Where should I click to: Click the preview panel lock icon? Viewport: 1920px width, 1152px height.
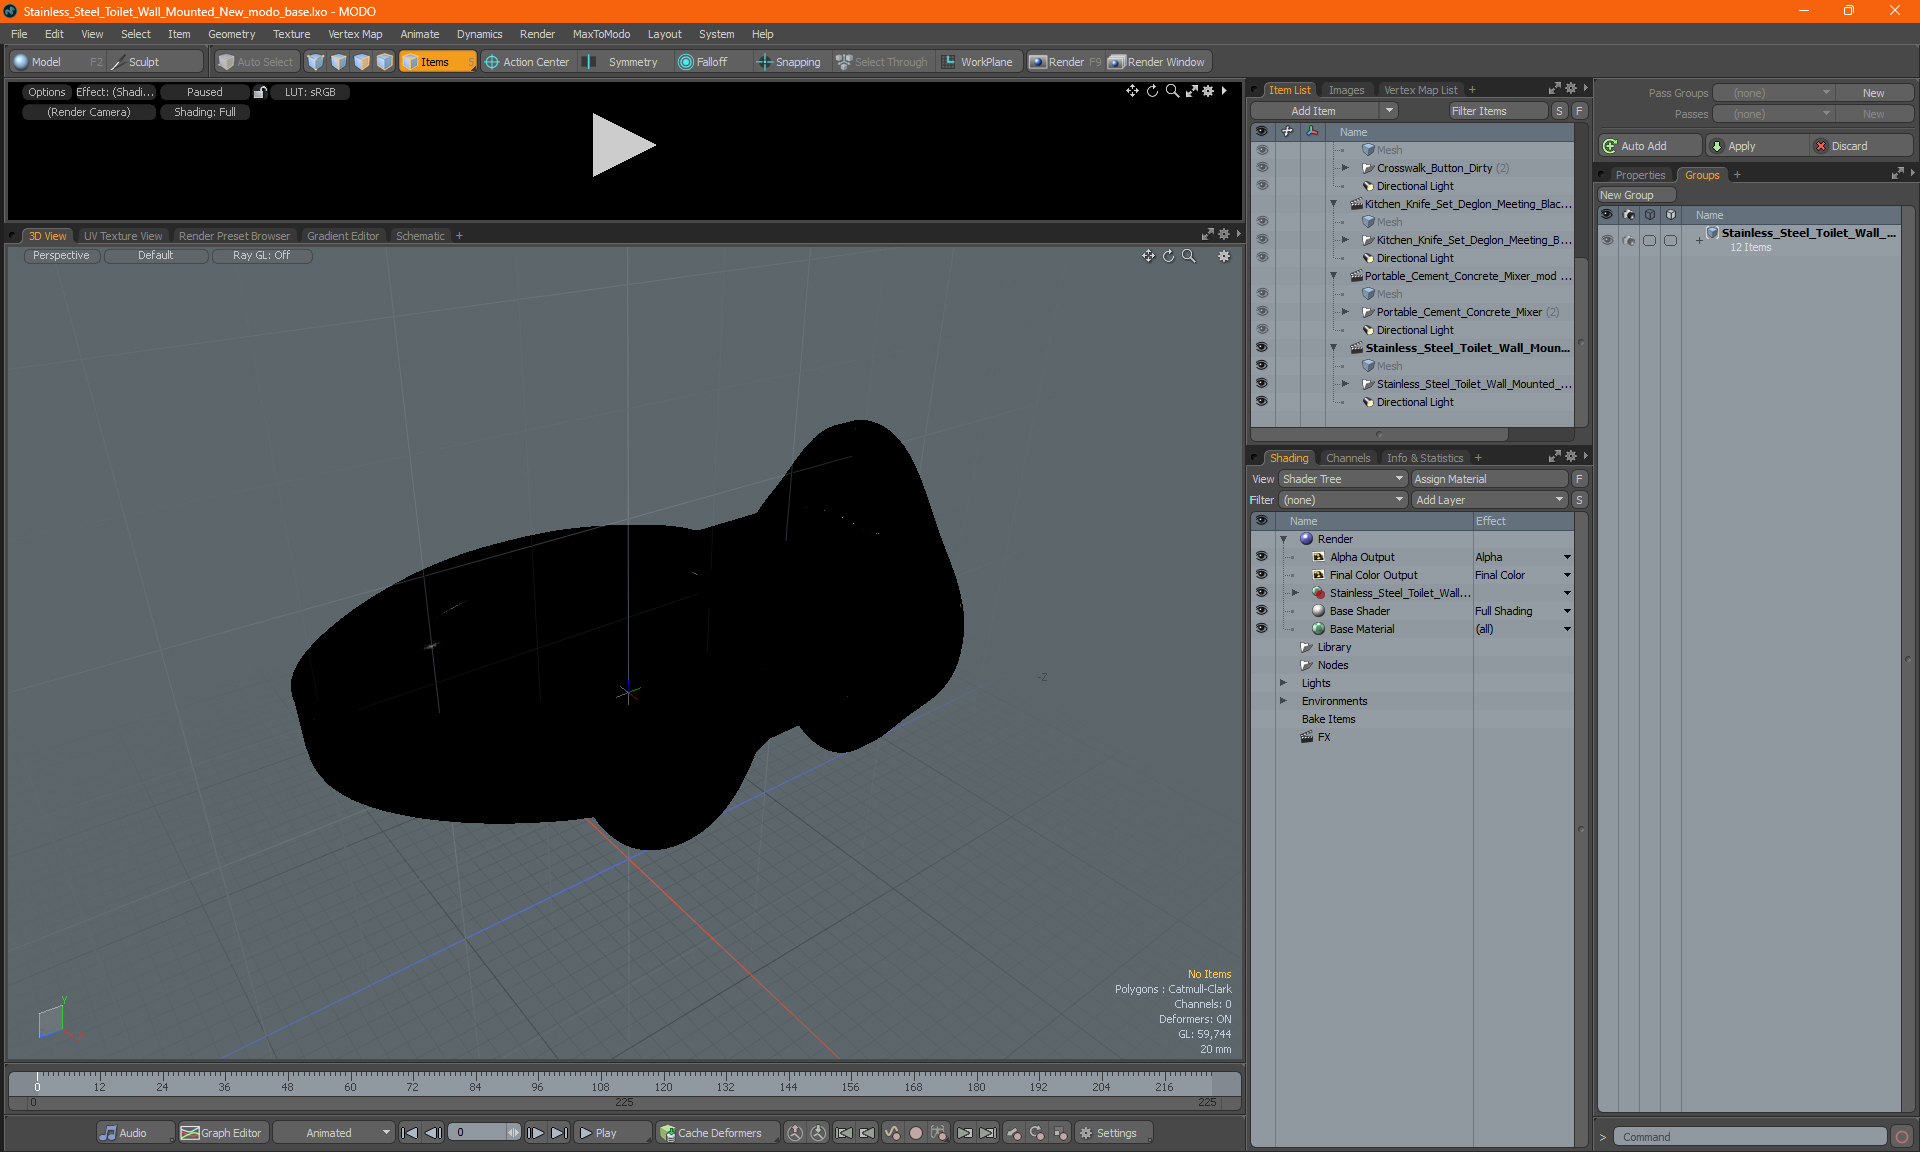tap(260, 92)
